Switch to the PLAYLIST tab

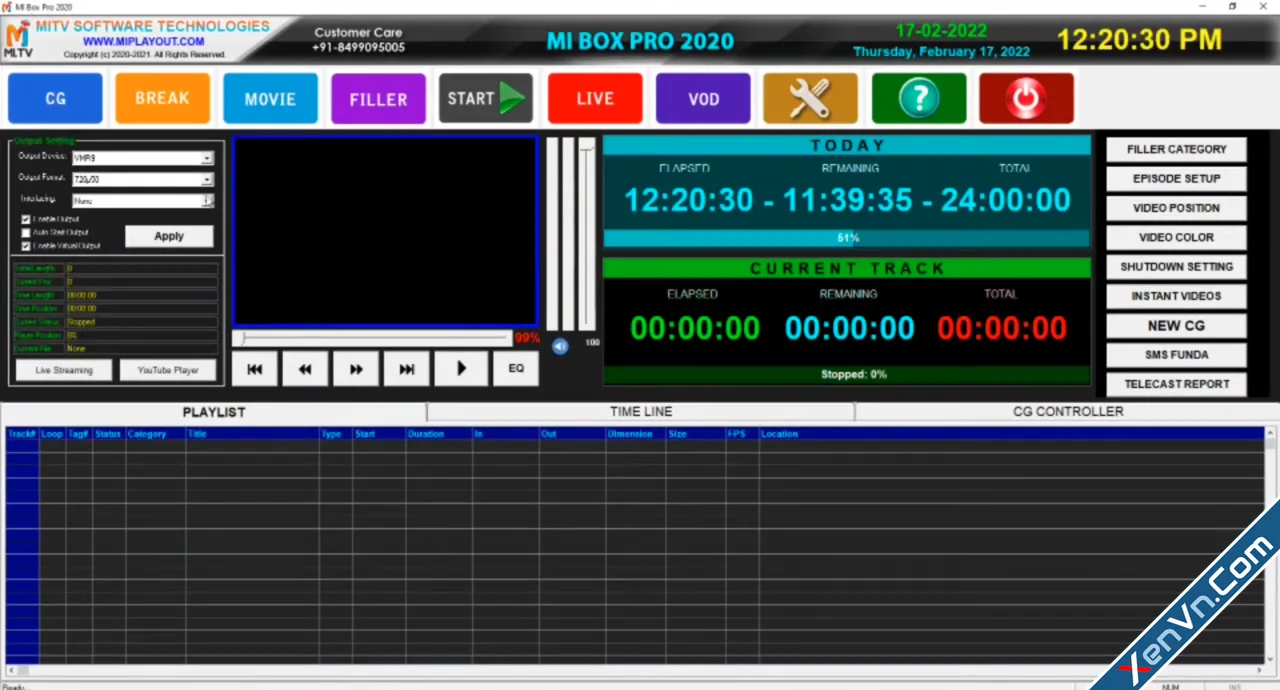pos(214,412)
